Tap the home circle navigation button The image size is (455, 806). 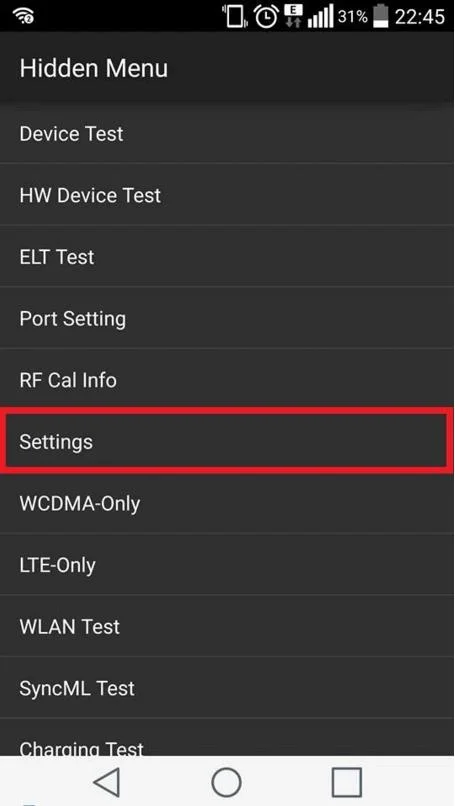pyautogui.click(x=226, y=782)
